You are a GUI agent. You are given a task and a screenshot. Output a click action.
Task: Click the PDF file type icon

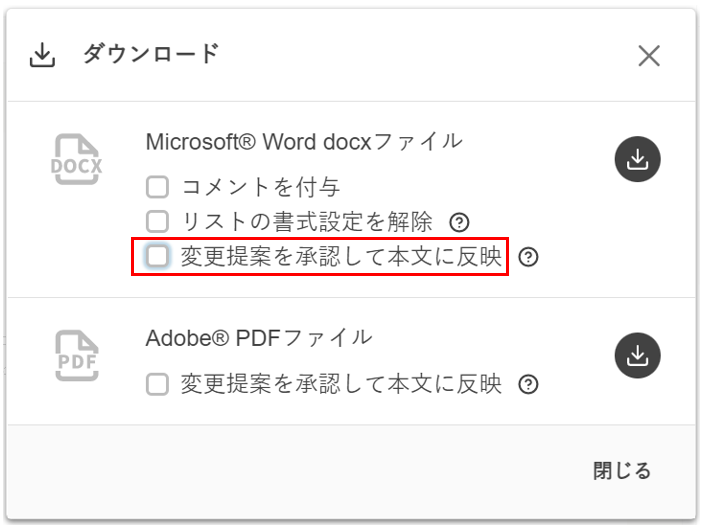pos(76,356)
